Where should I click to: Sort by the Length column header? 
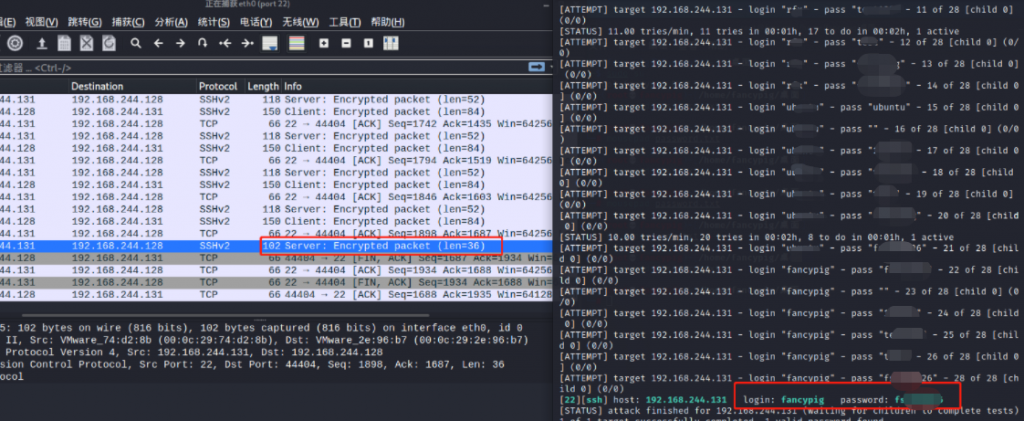[263, 86]
